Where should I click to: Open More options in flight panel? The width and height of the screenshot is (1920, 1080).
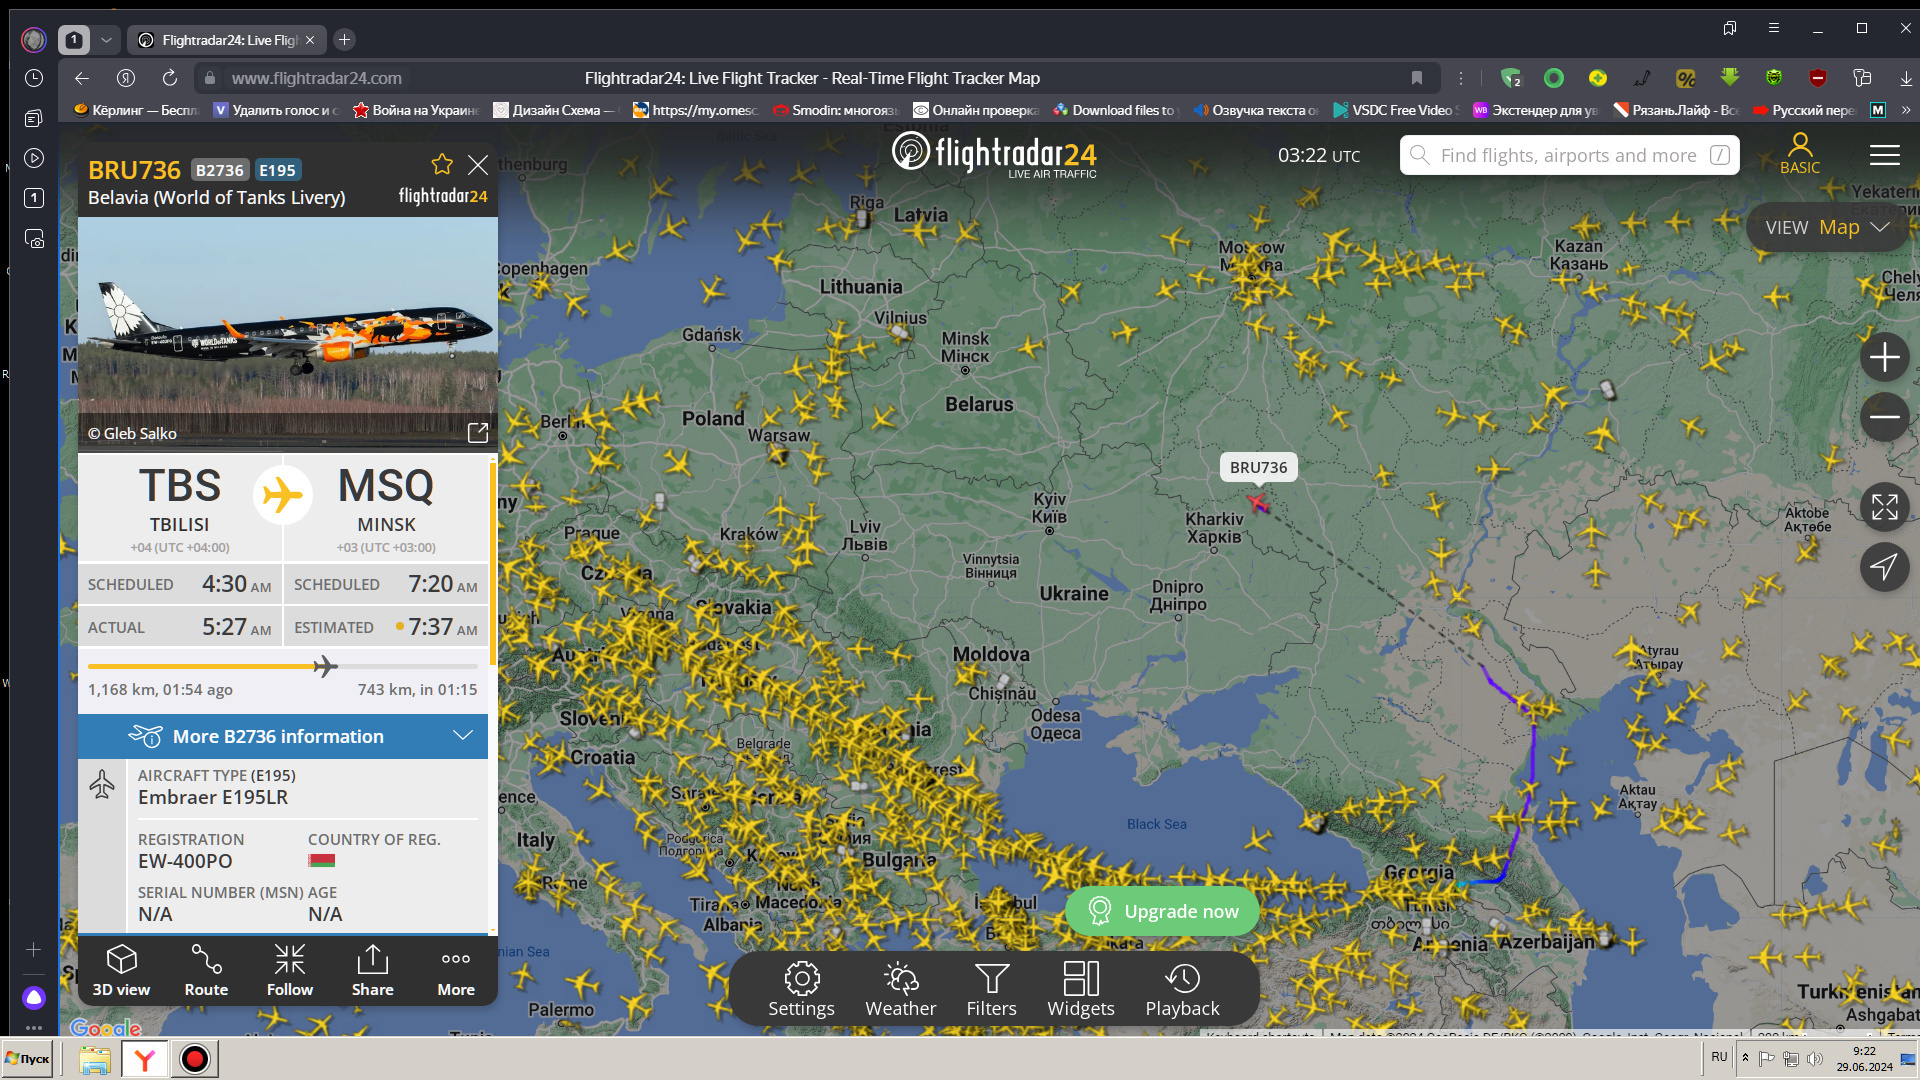456,970
